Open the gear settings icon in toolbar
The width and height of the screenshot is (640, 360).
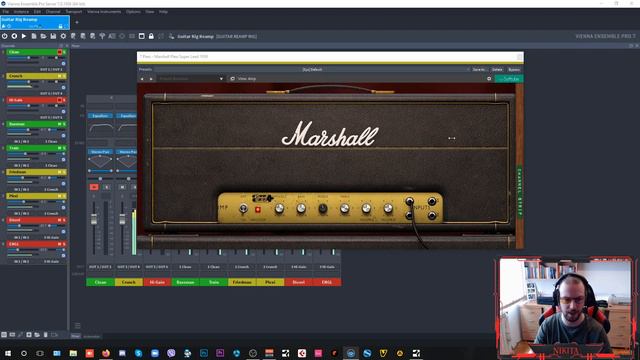point(63,36)
